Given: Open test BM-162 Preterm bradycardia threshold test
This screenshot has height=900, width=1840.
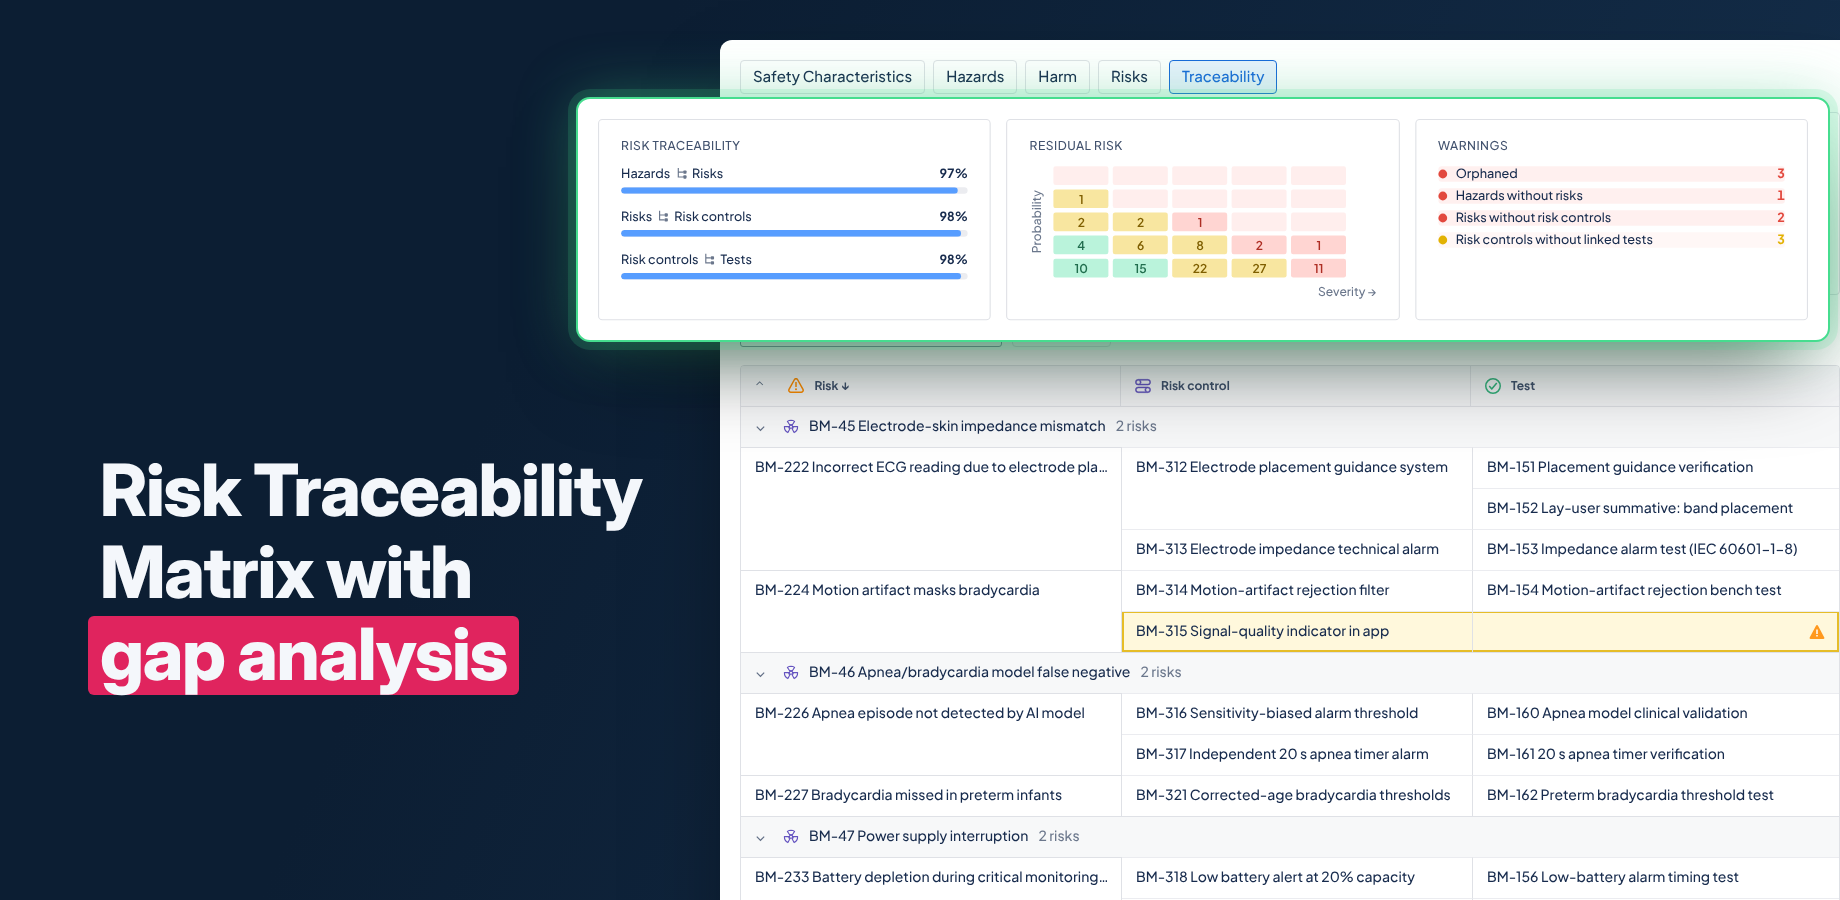Looking at the screenshot, I should [x=1630, y=795].
